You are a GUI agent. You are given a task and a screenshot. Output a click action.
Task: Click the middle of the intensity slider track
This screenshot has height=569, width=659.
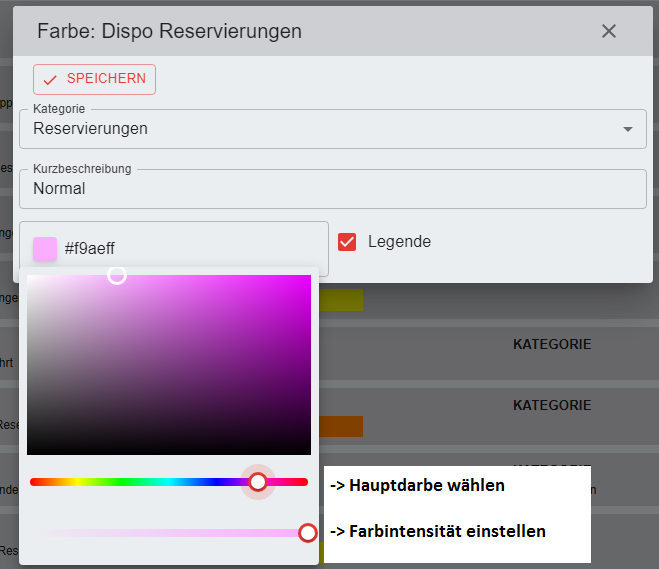click(169, 533)
